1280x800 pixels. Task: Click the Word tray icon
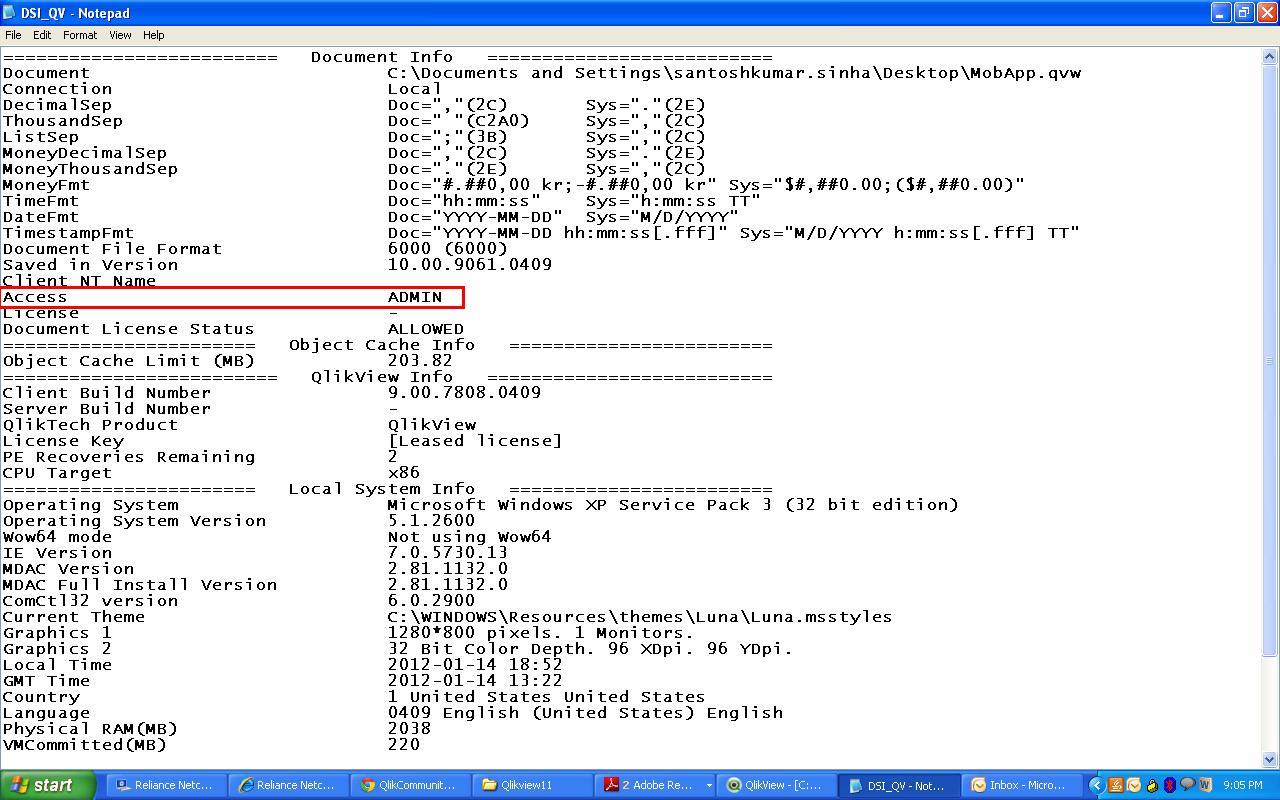point(1205,785)
